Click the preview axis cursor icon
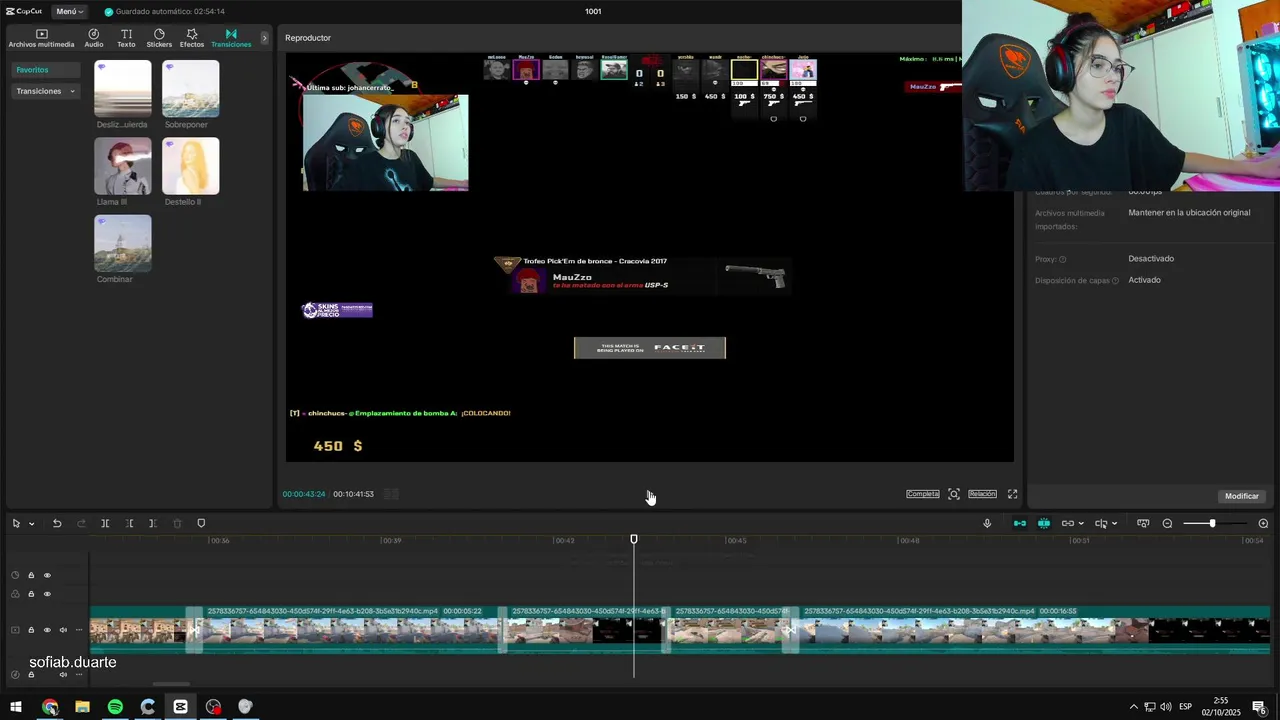The height and width of the screenshot is (720, 1280). pos(1101,523)
